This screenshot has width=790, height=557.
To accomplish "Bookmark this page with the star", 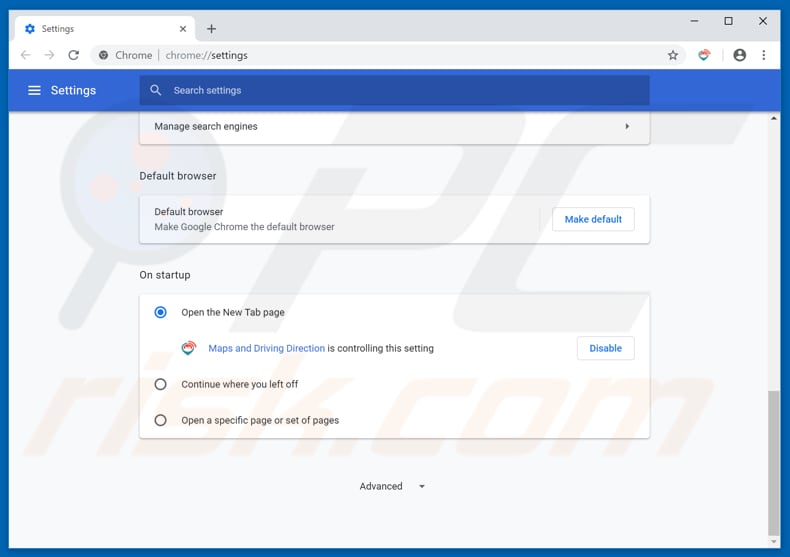I will pyautogui.click(x=673, y=55).
